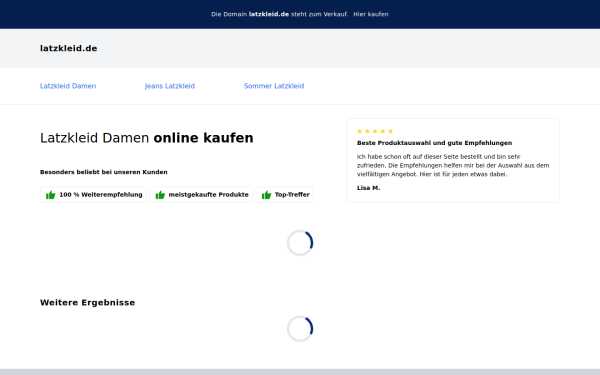Click reviewer name 'Lisa M.'
The width and height of the screenshot is (600, 375).
368,188
